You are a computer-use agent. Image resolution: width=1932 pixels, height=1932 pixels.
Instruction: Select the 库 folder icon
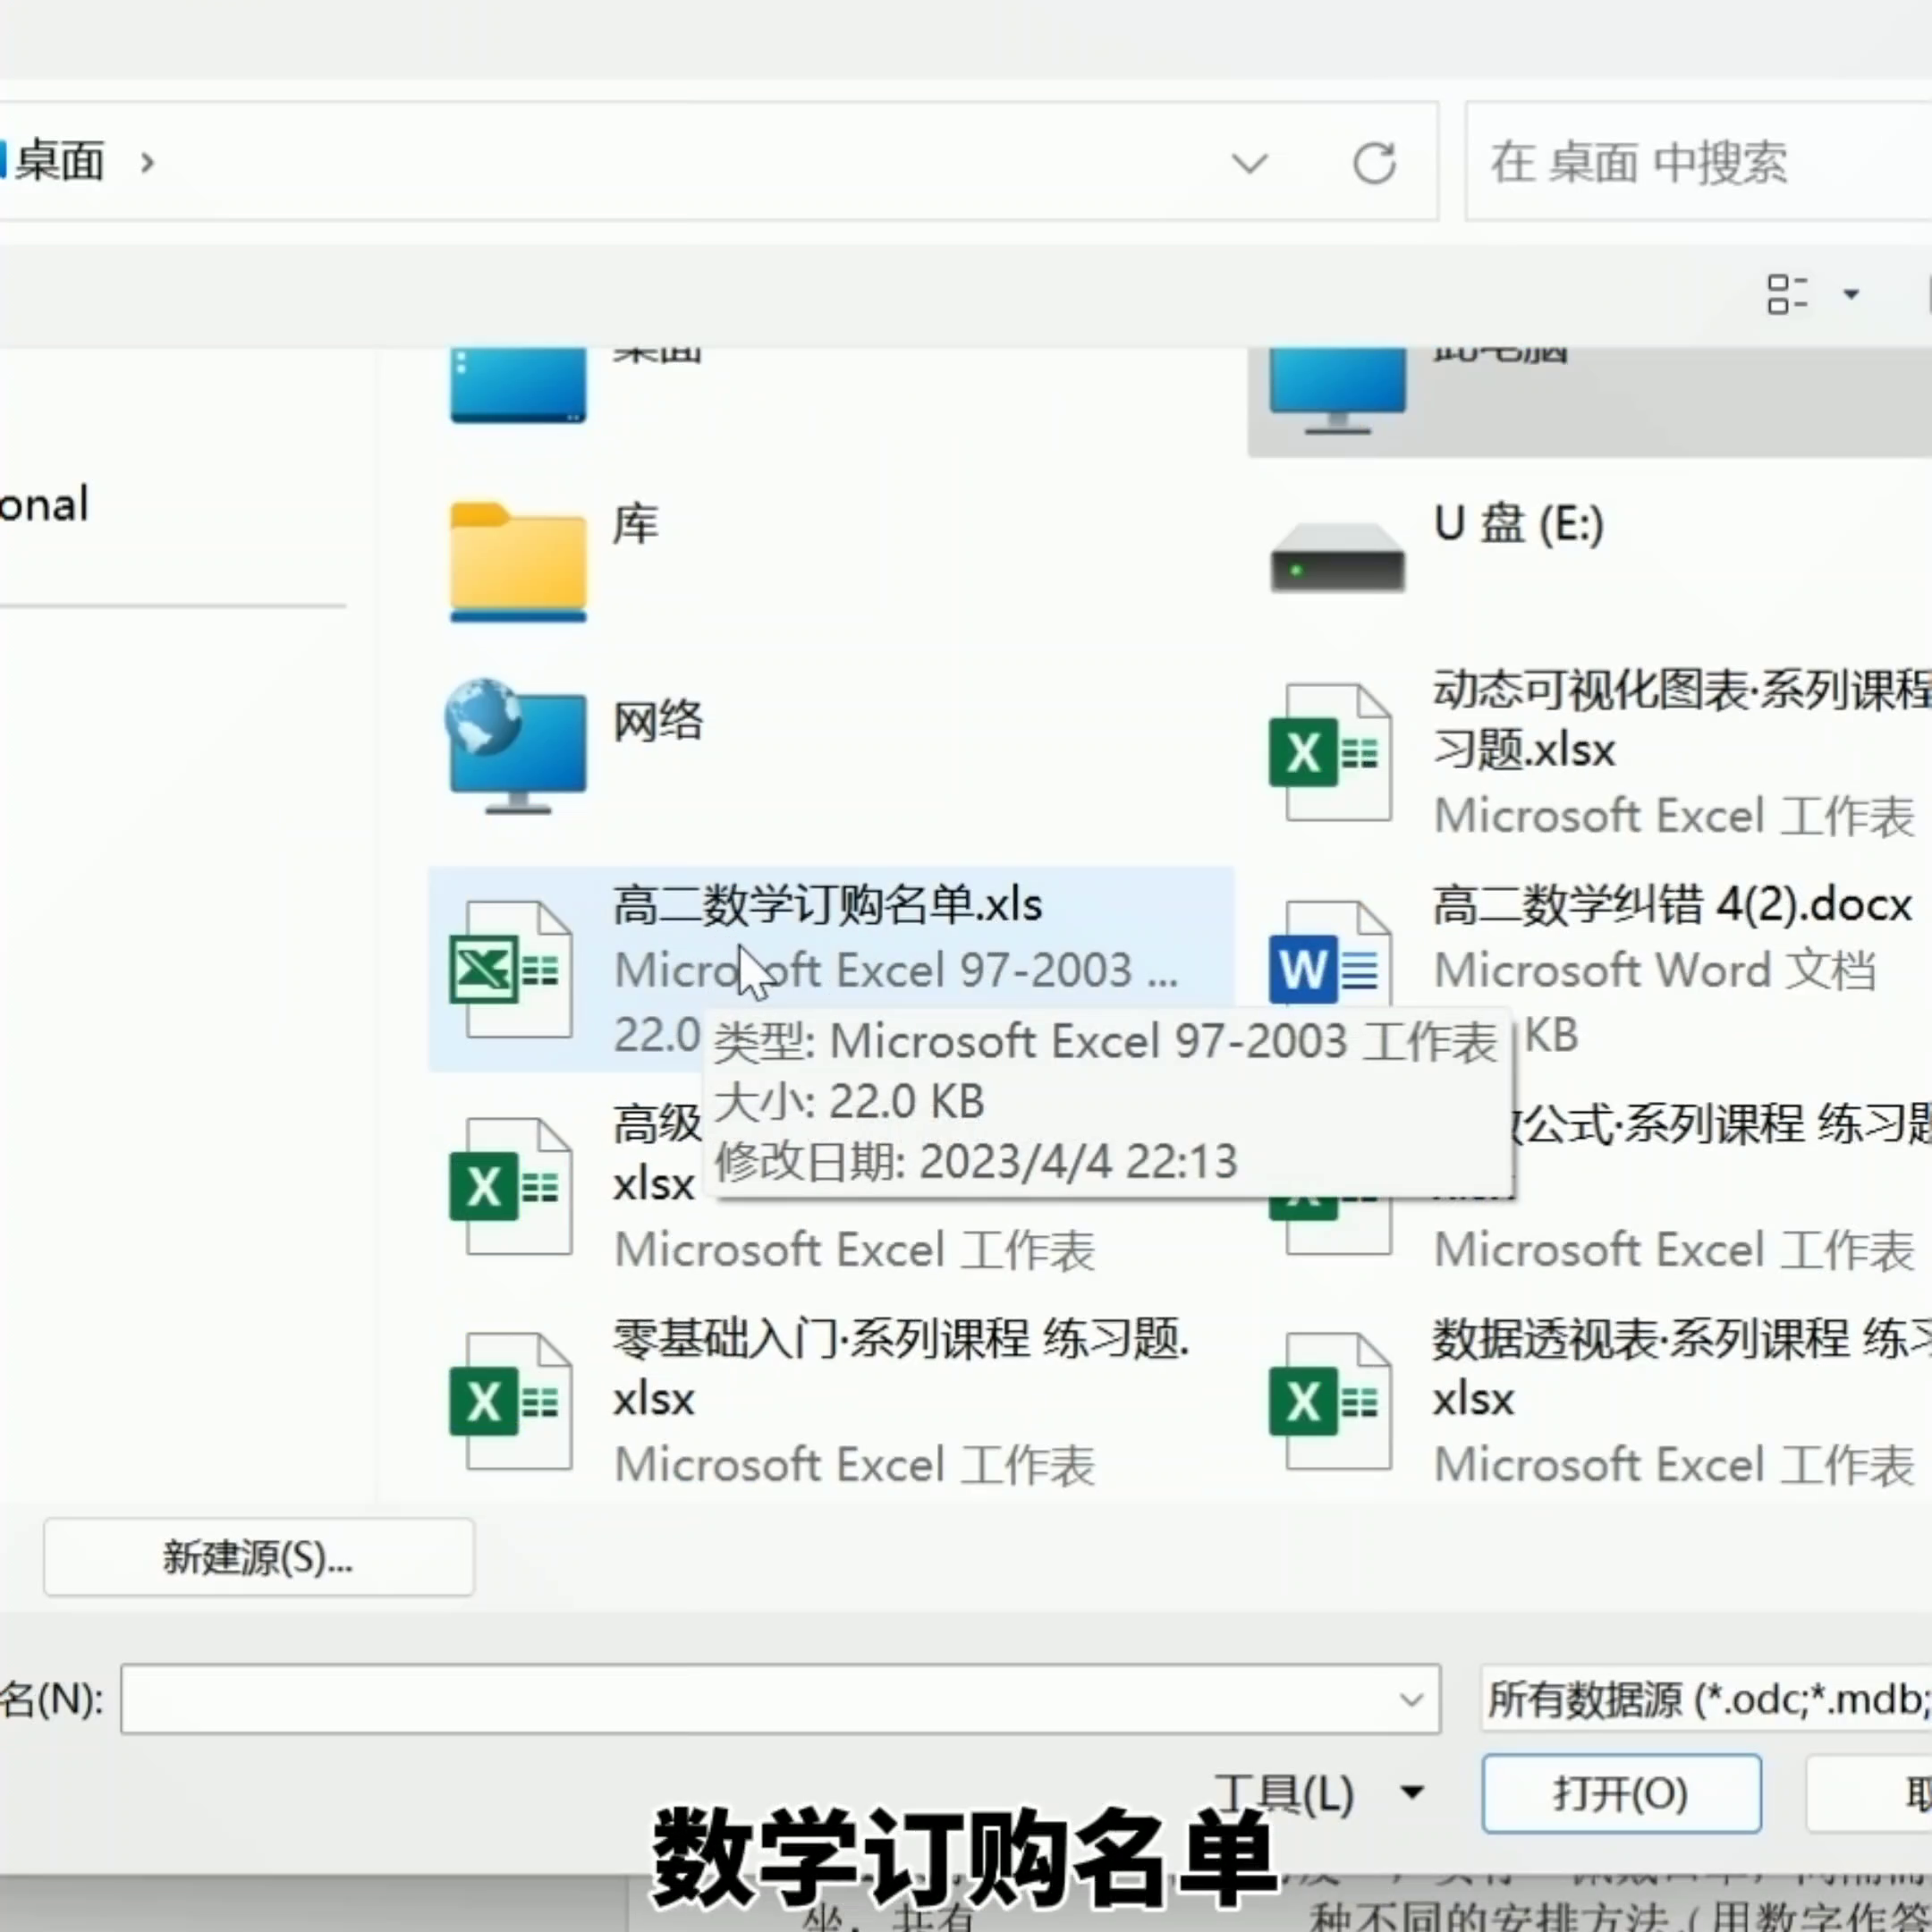(x=517, y=561)
